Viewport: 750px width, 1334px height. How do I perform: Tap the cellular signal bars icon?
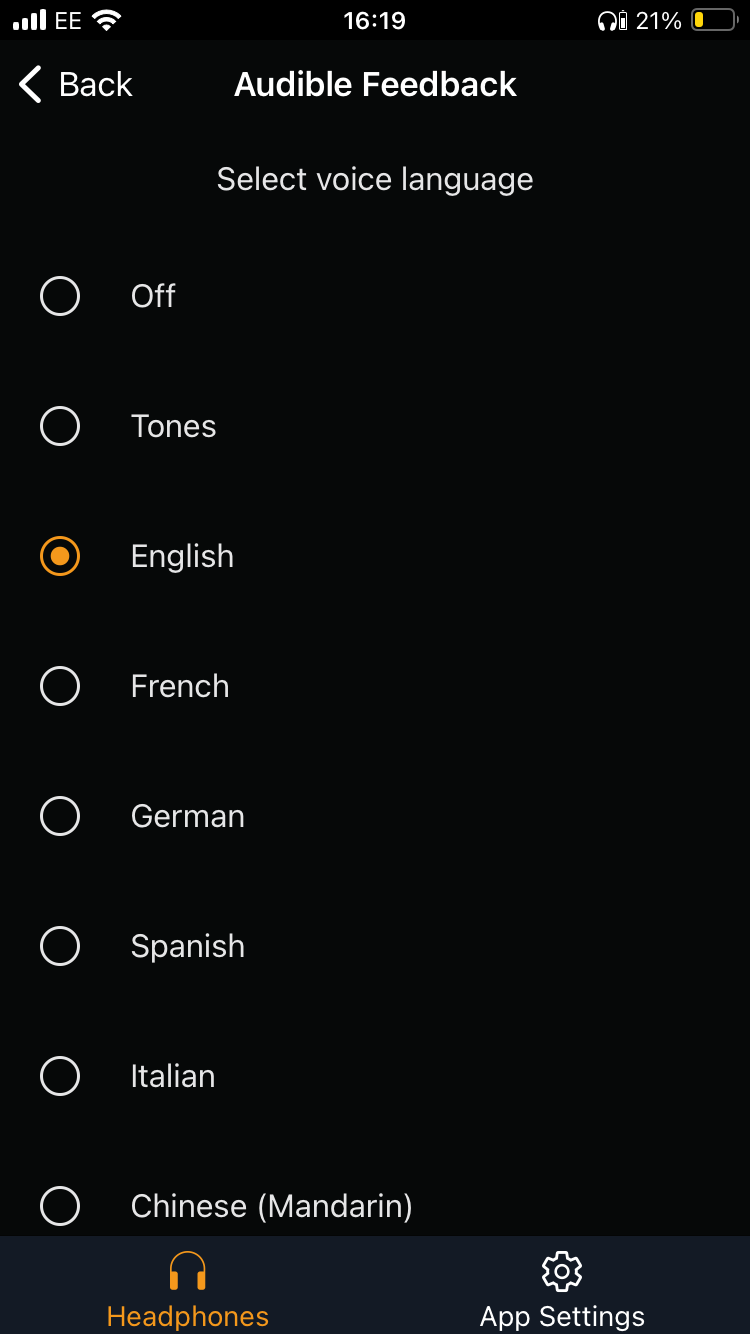click(30, 18)
